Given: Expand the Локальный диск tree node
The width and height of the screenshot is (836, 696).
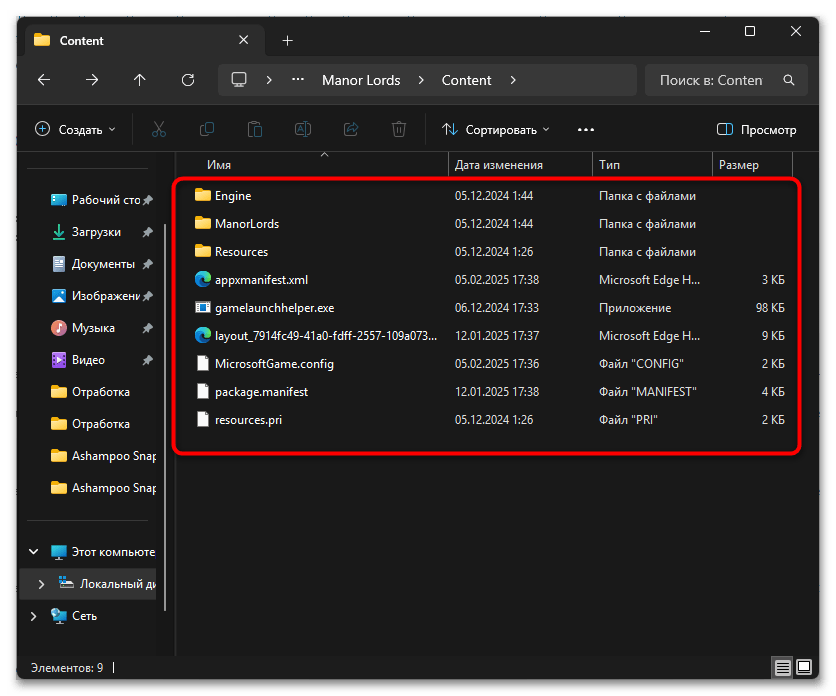Looking at the screenshot, I should click(41, 584).
